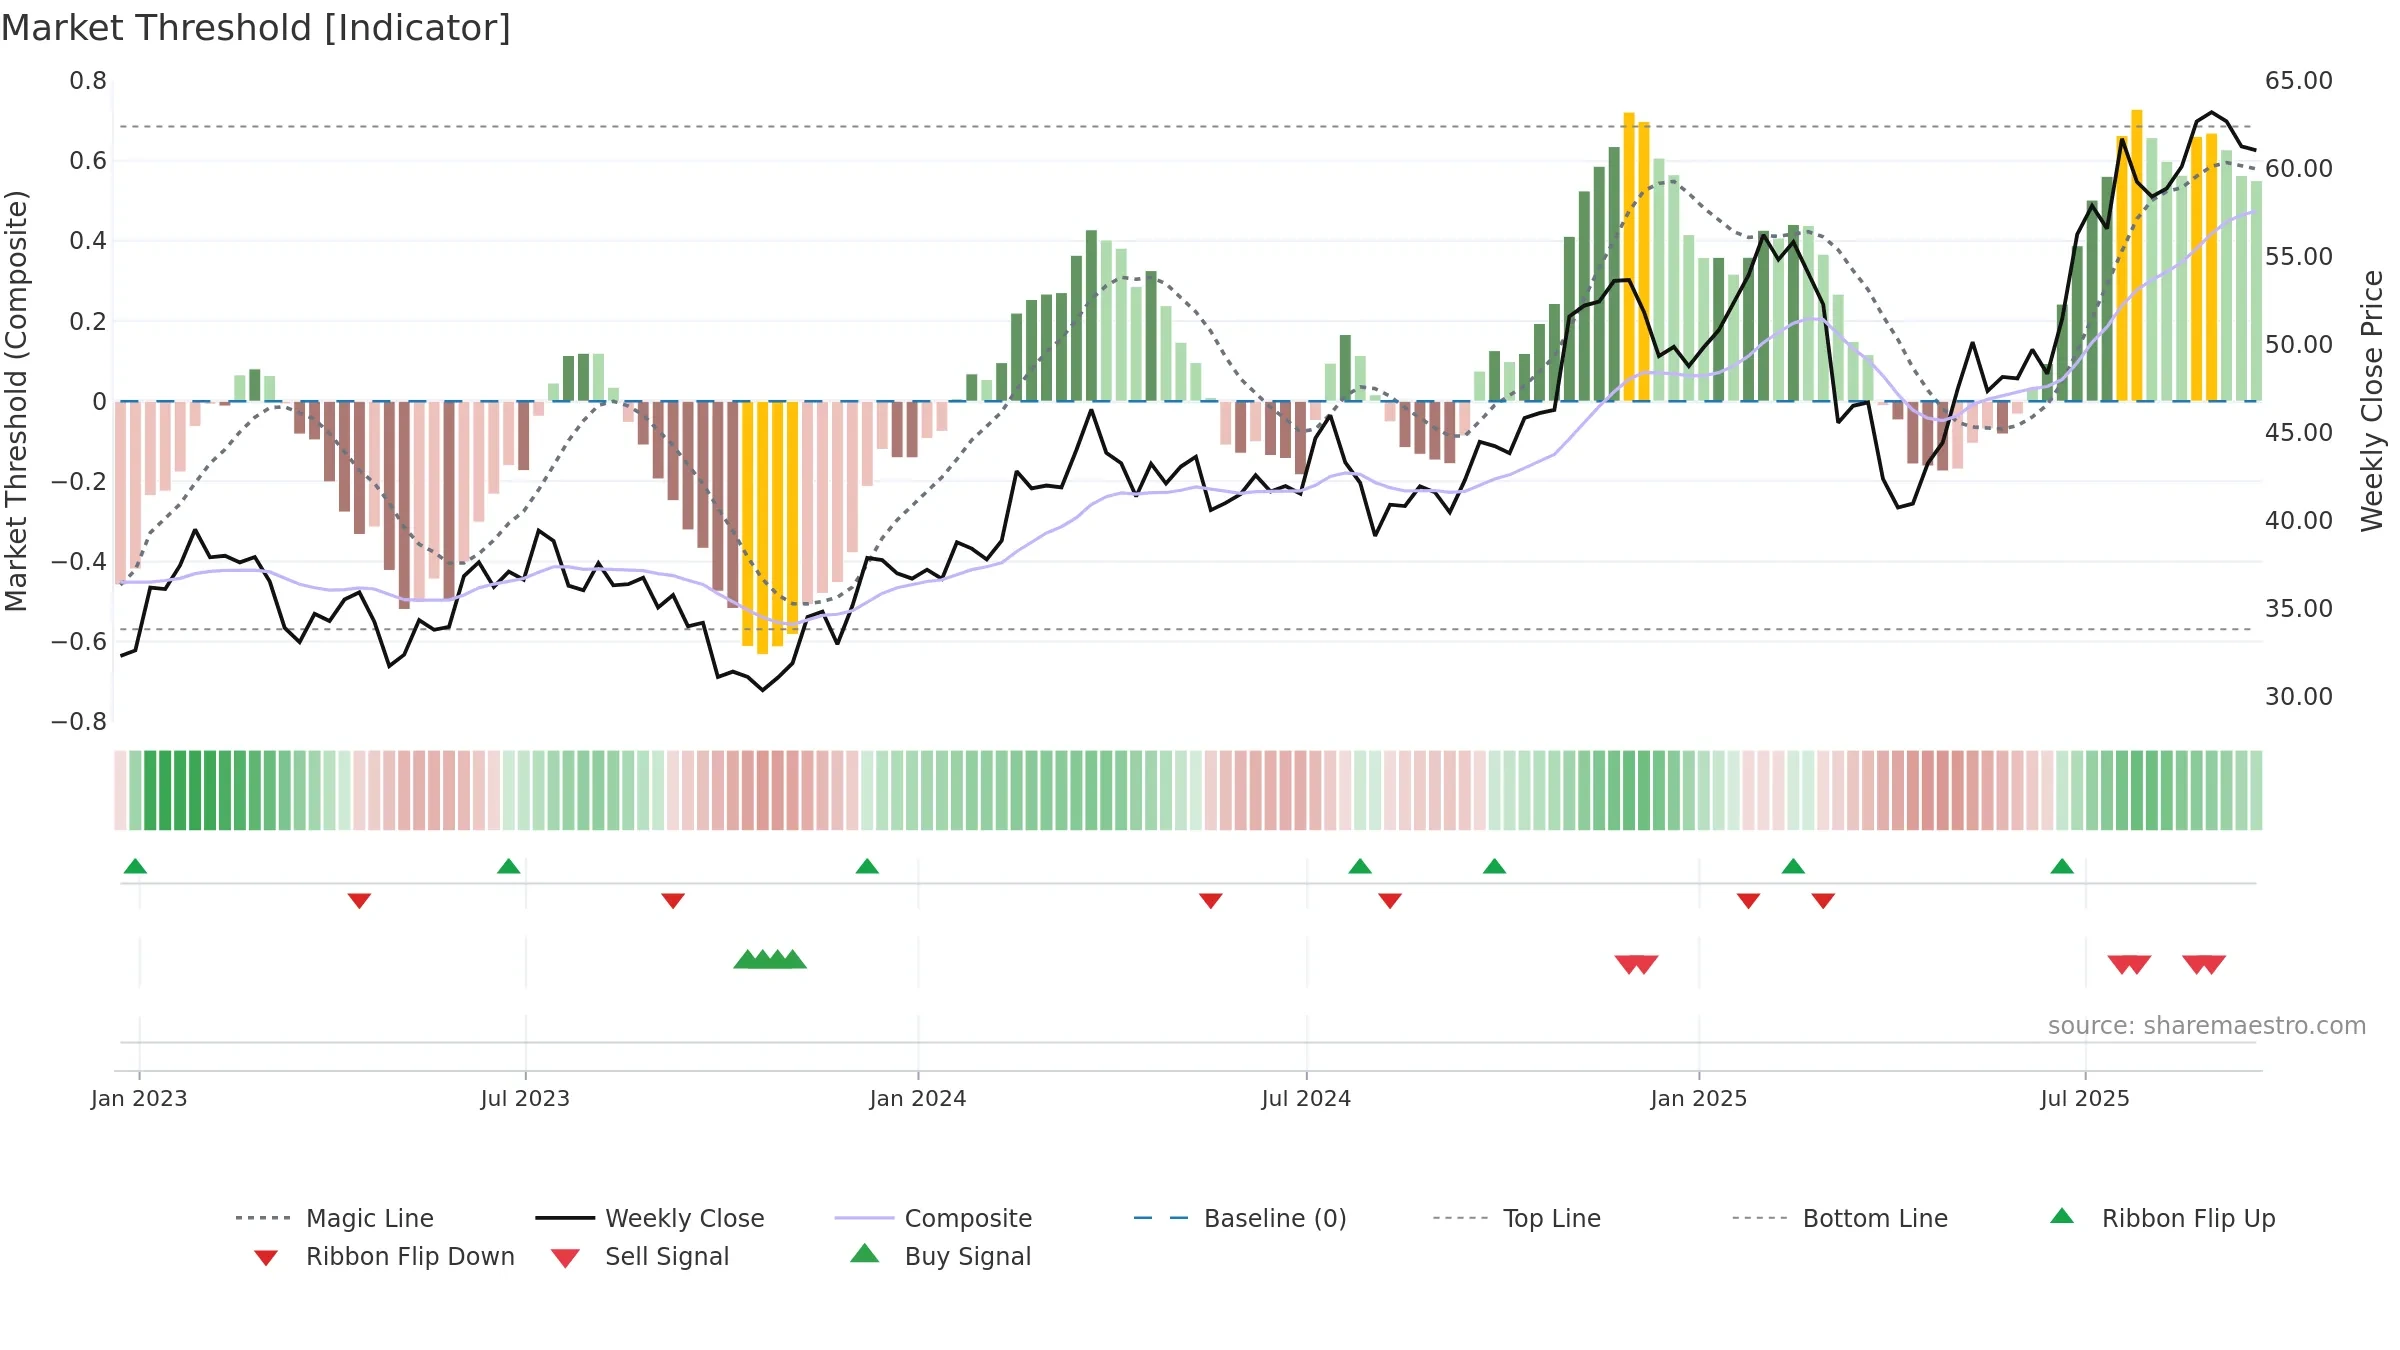The width and height of the screenshot is (2400, 1350).
Task: Click the 0.8 left axis tick label
Action: coord(88,81)
